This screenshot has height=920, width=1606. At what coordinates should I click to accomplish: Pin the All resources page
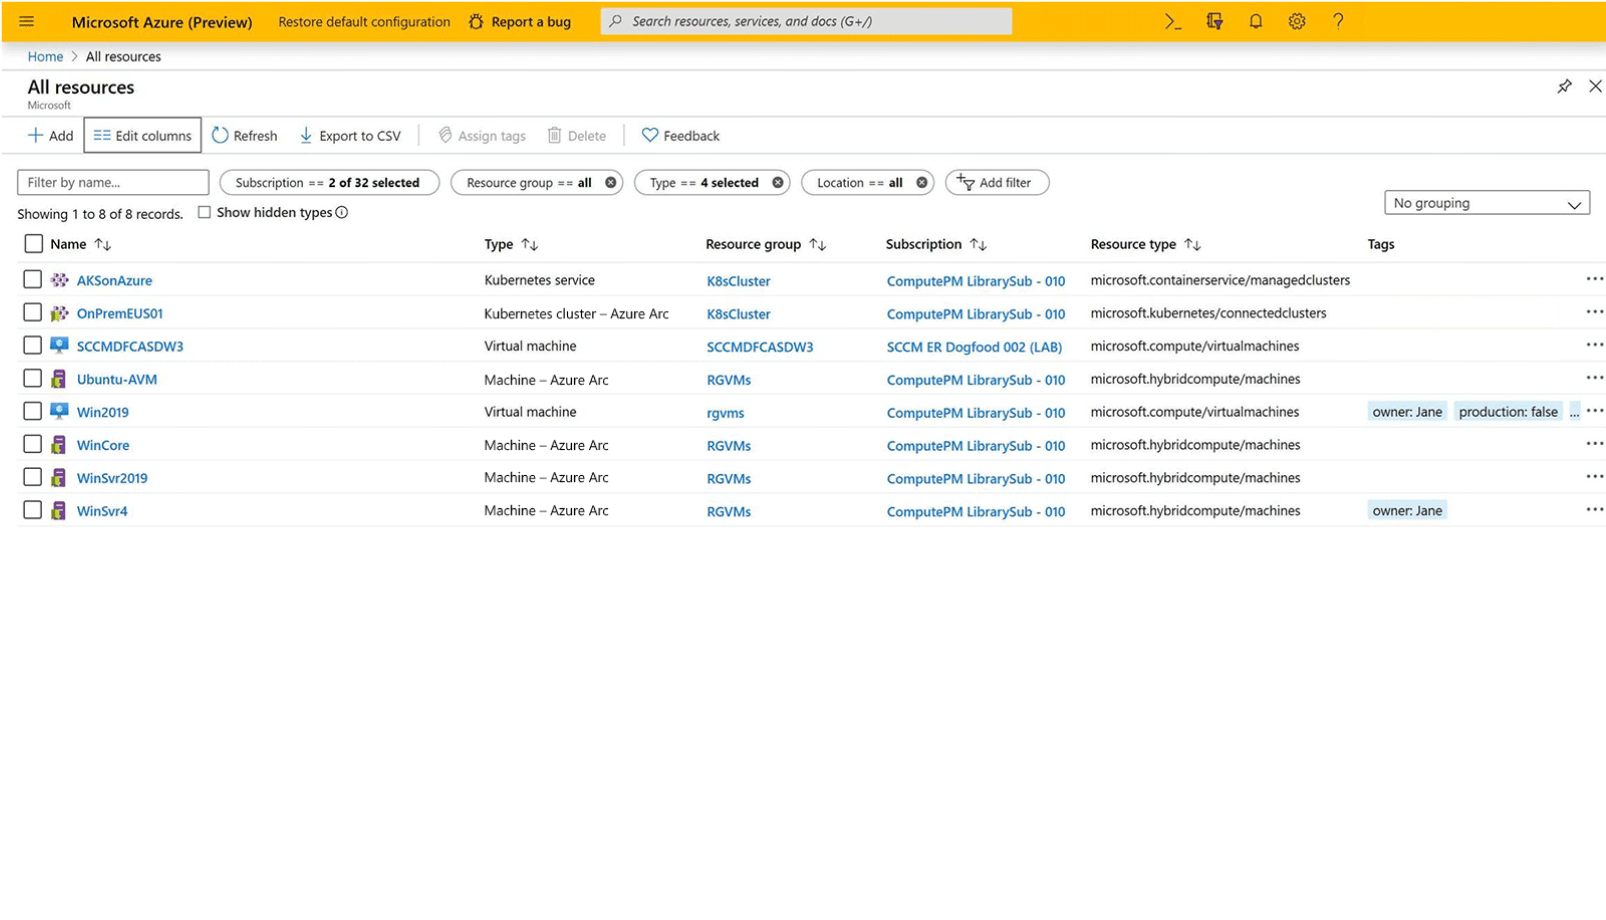coord(1564,86)
